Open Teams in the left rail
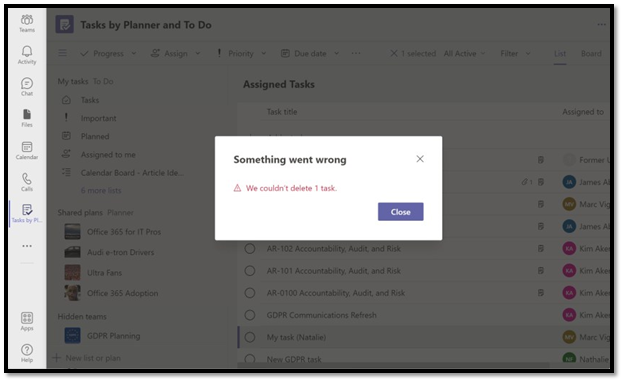The height and width of the screenshot is (384, 624). click(x=27, y=23)
